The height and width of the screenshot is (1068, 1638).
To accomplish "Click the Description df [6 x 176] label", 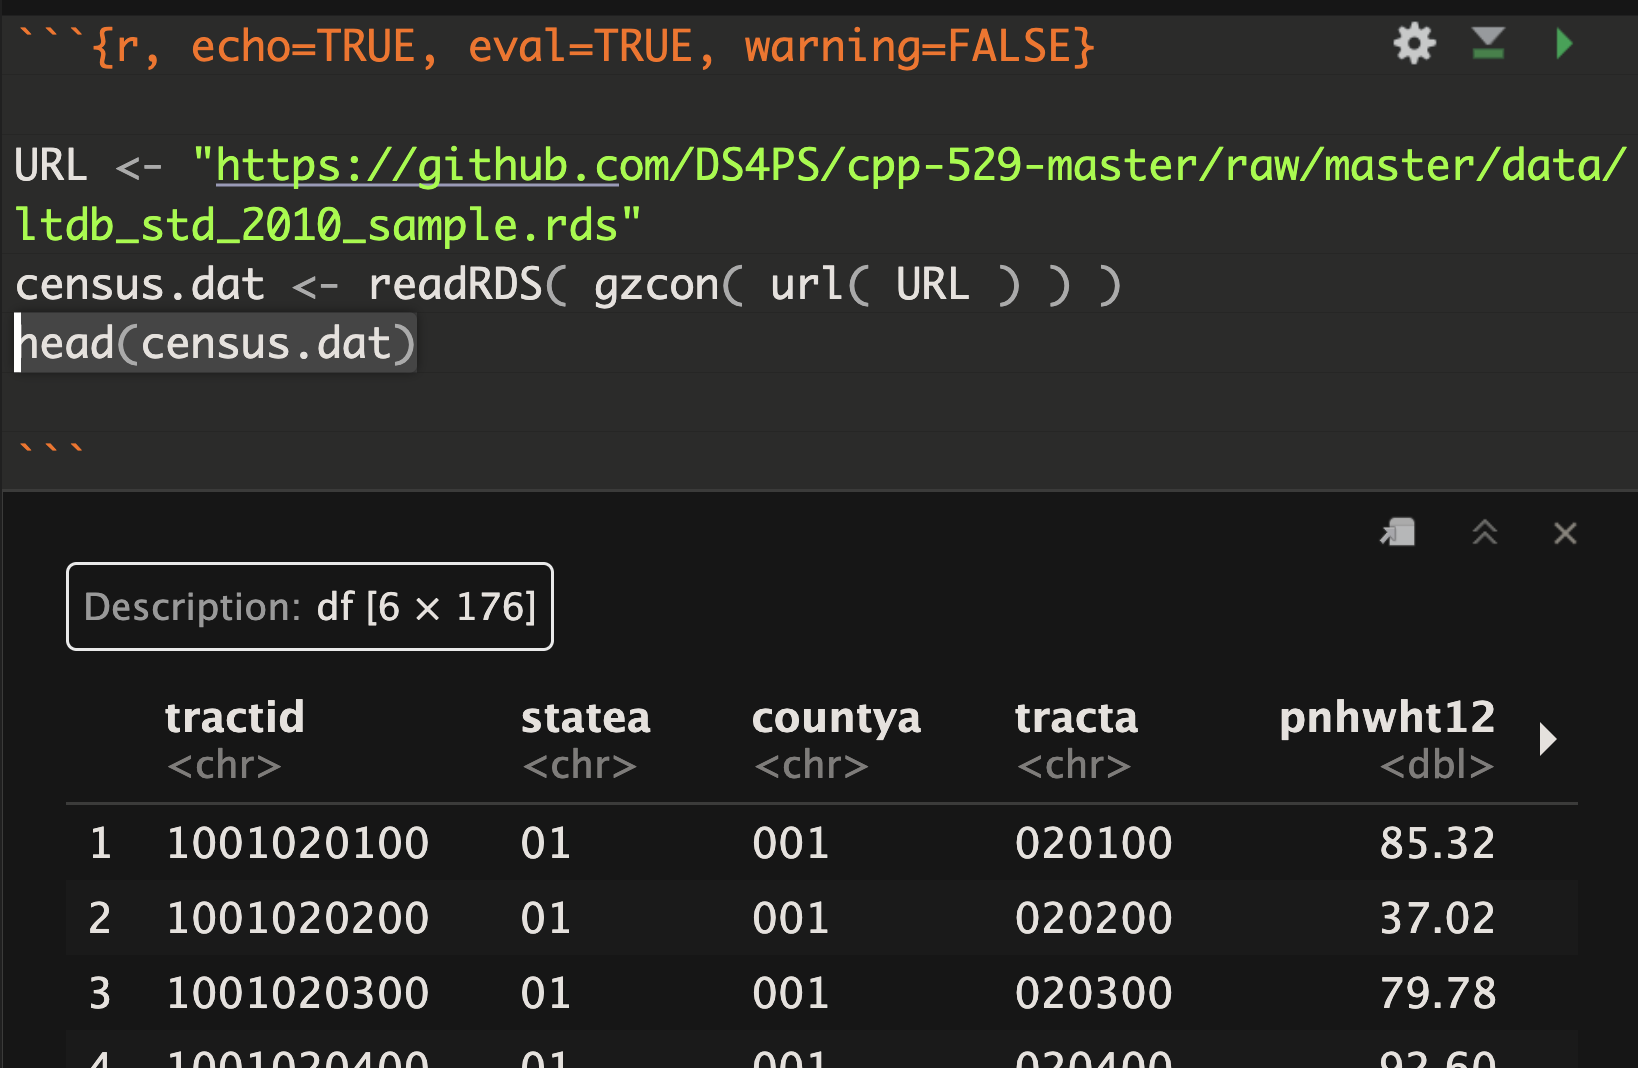I will [x=309, y=606].
